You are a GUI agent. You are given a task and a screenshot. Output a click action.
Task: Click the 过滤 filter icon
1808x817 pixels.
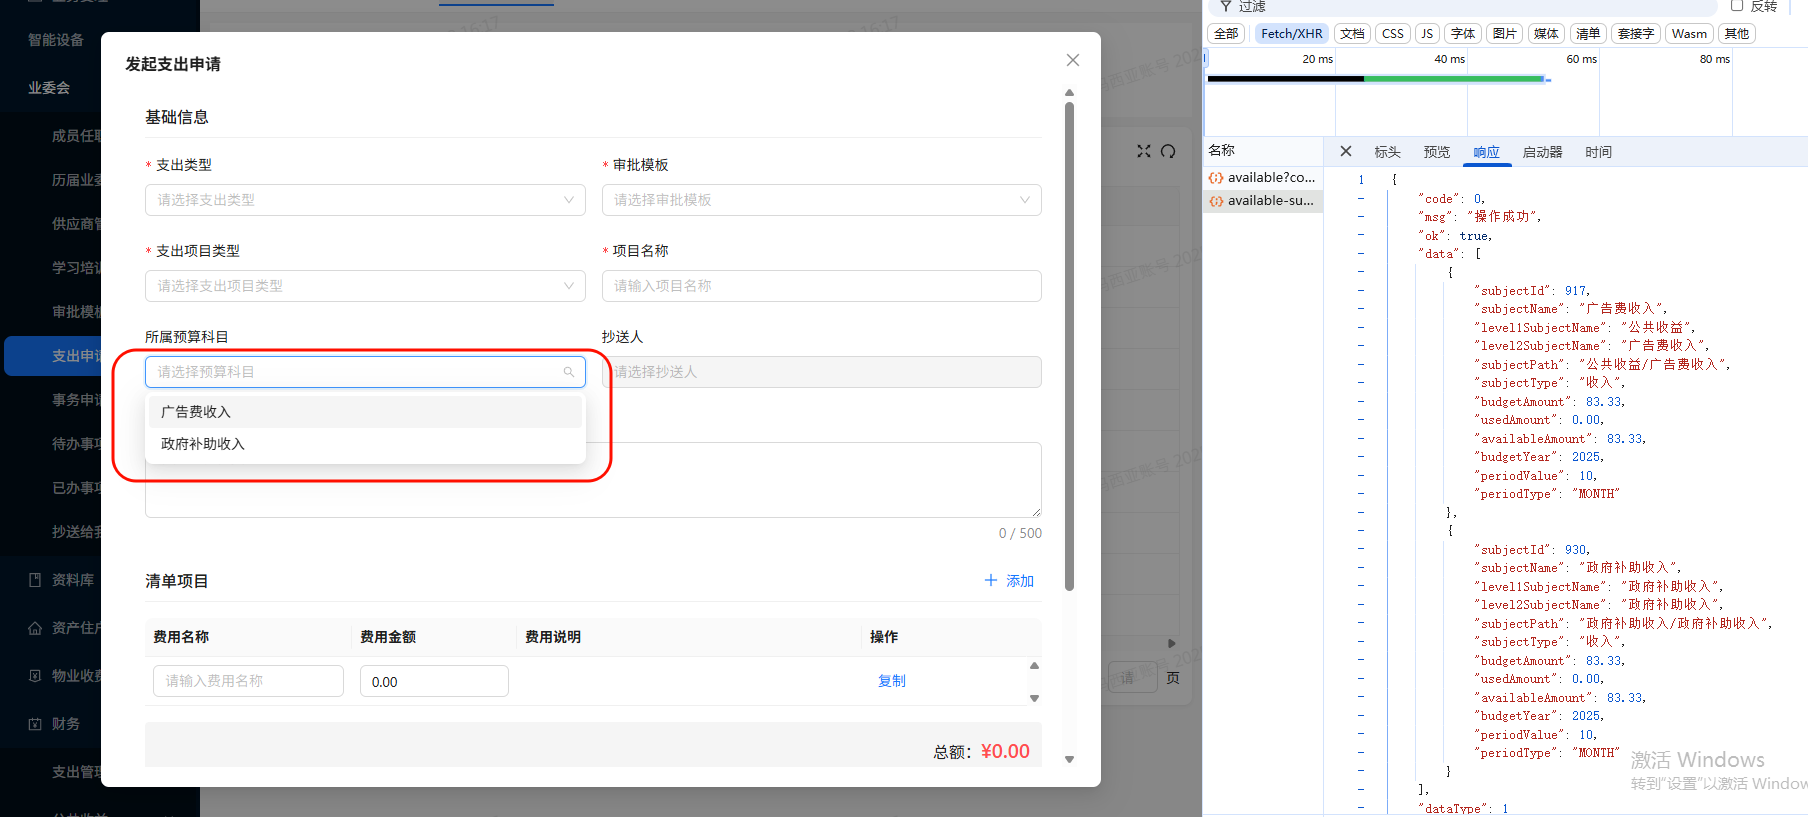coord(1226,6)
